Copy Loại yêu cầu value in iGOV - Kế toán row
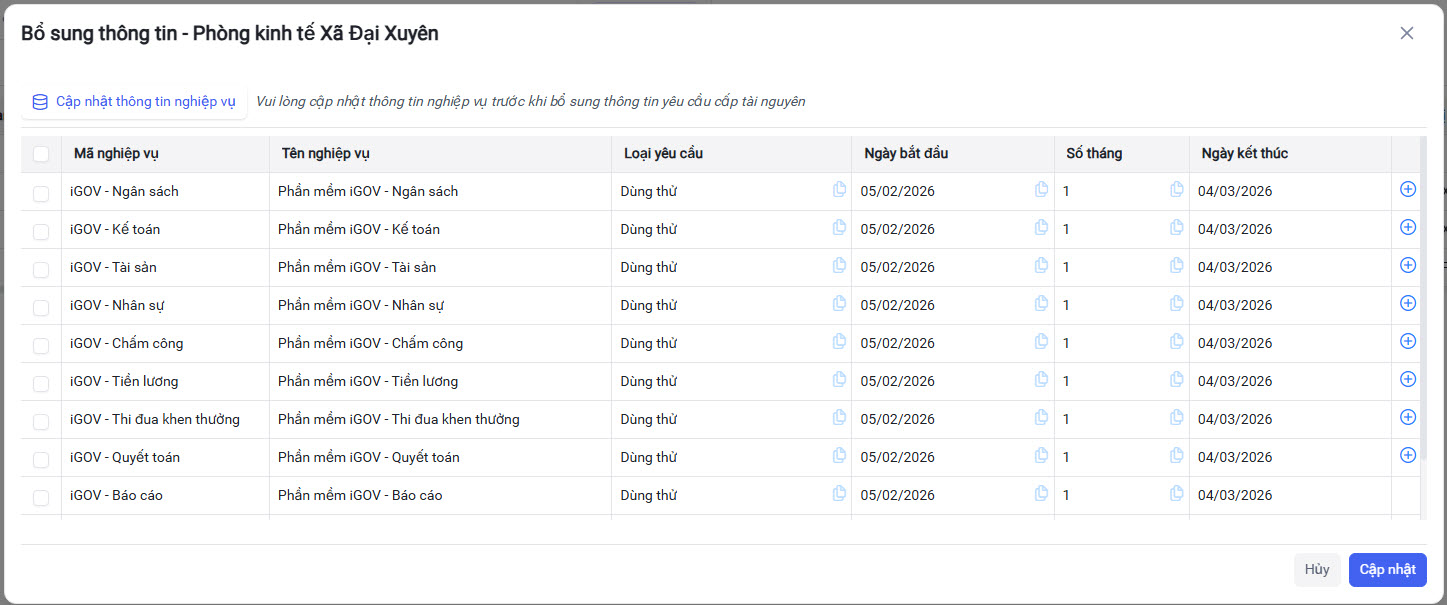Screen dimensions: 1447x605 (839, 227)
